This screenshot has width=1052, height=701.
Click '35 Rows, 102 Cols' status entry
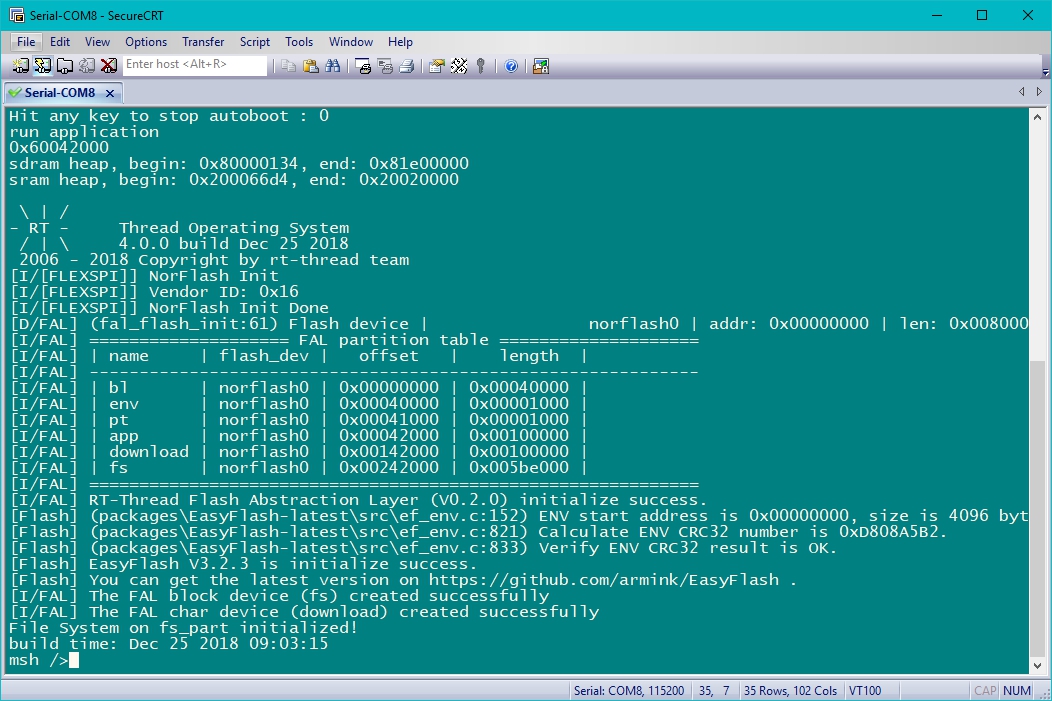tap(790, 690)
